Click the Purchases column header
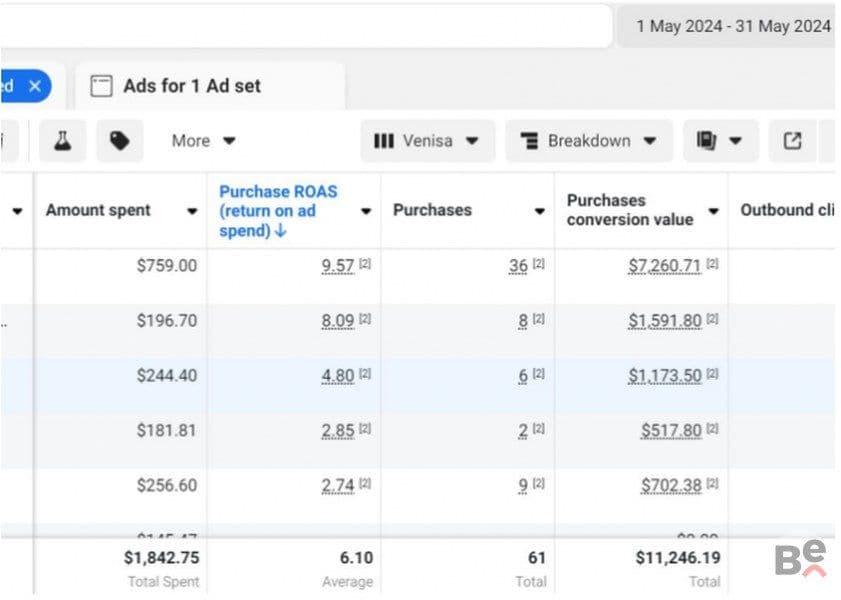841x600 pixels. tap(432, 210)
